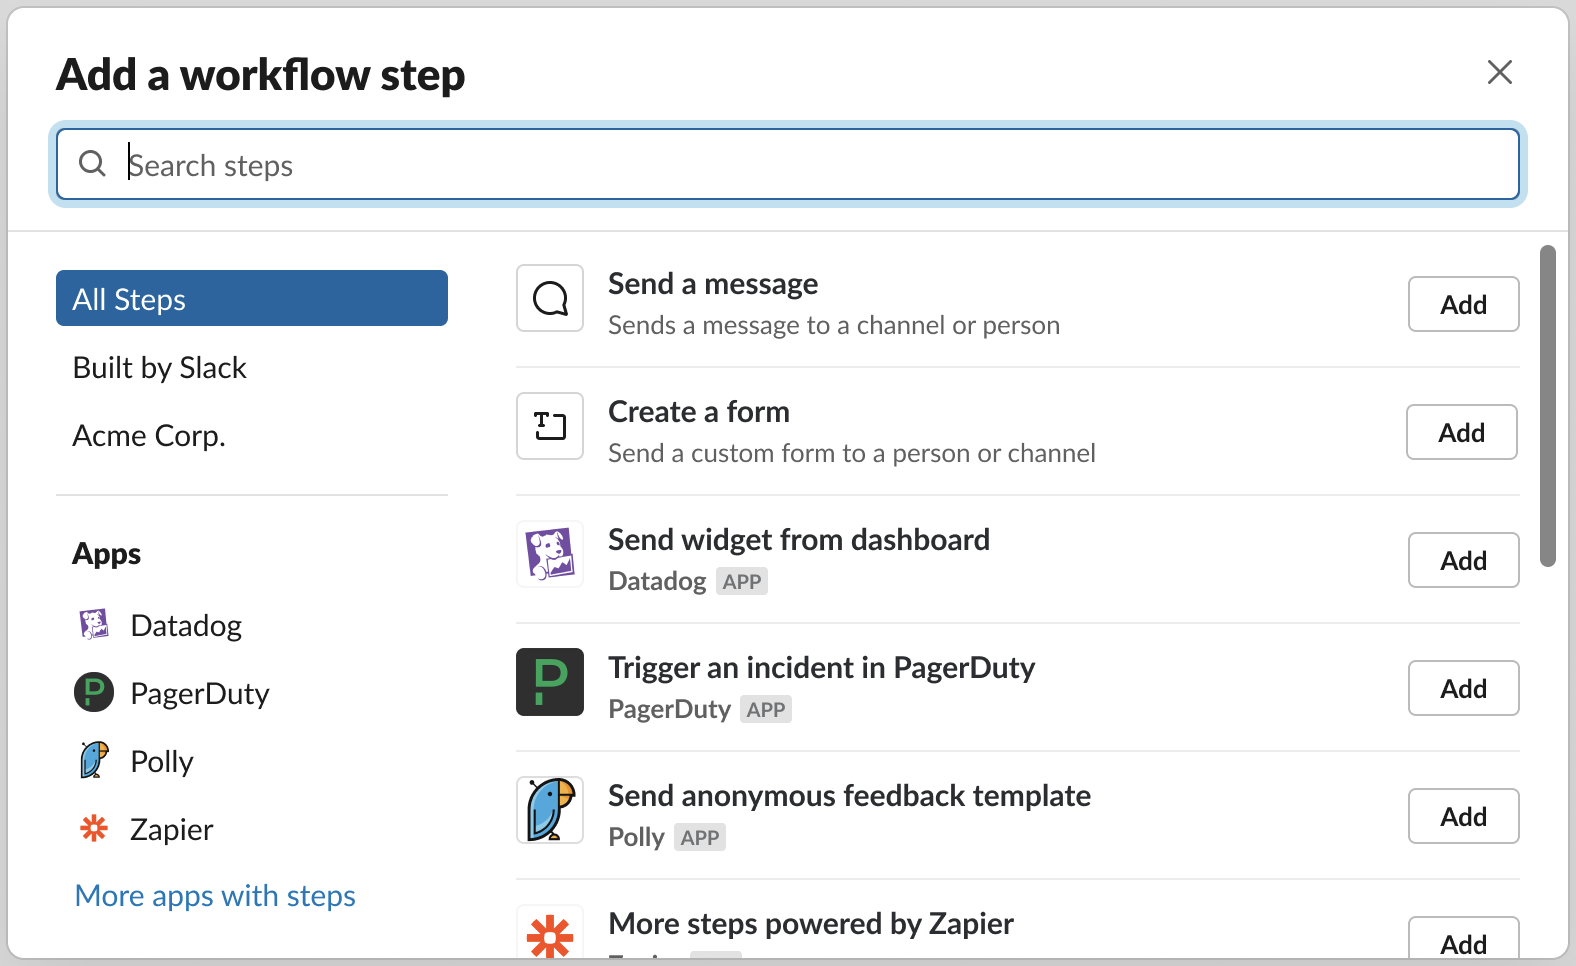The width and height of the screenshot is (1576, 966).
Task: Click the PagerDuty icon beside Trigger an incident
Action: 550,682
